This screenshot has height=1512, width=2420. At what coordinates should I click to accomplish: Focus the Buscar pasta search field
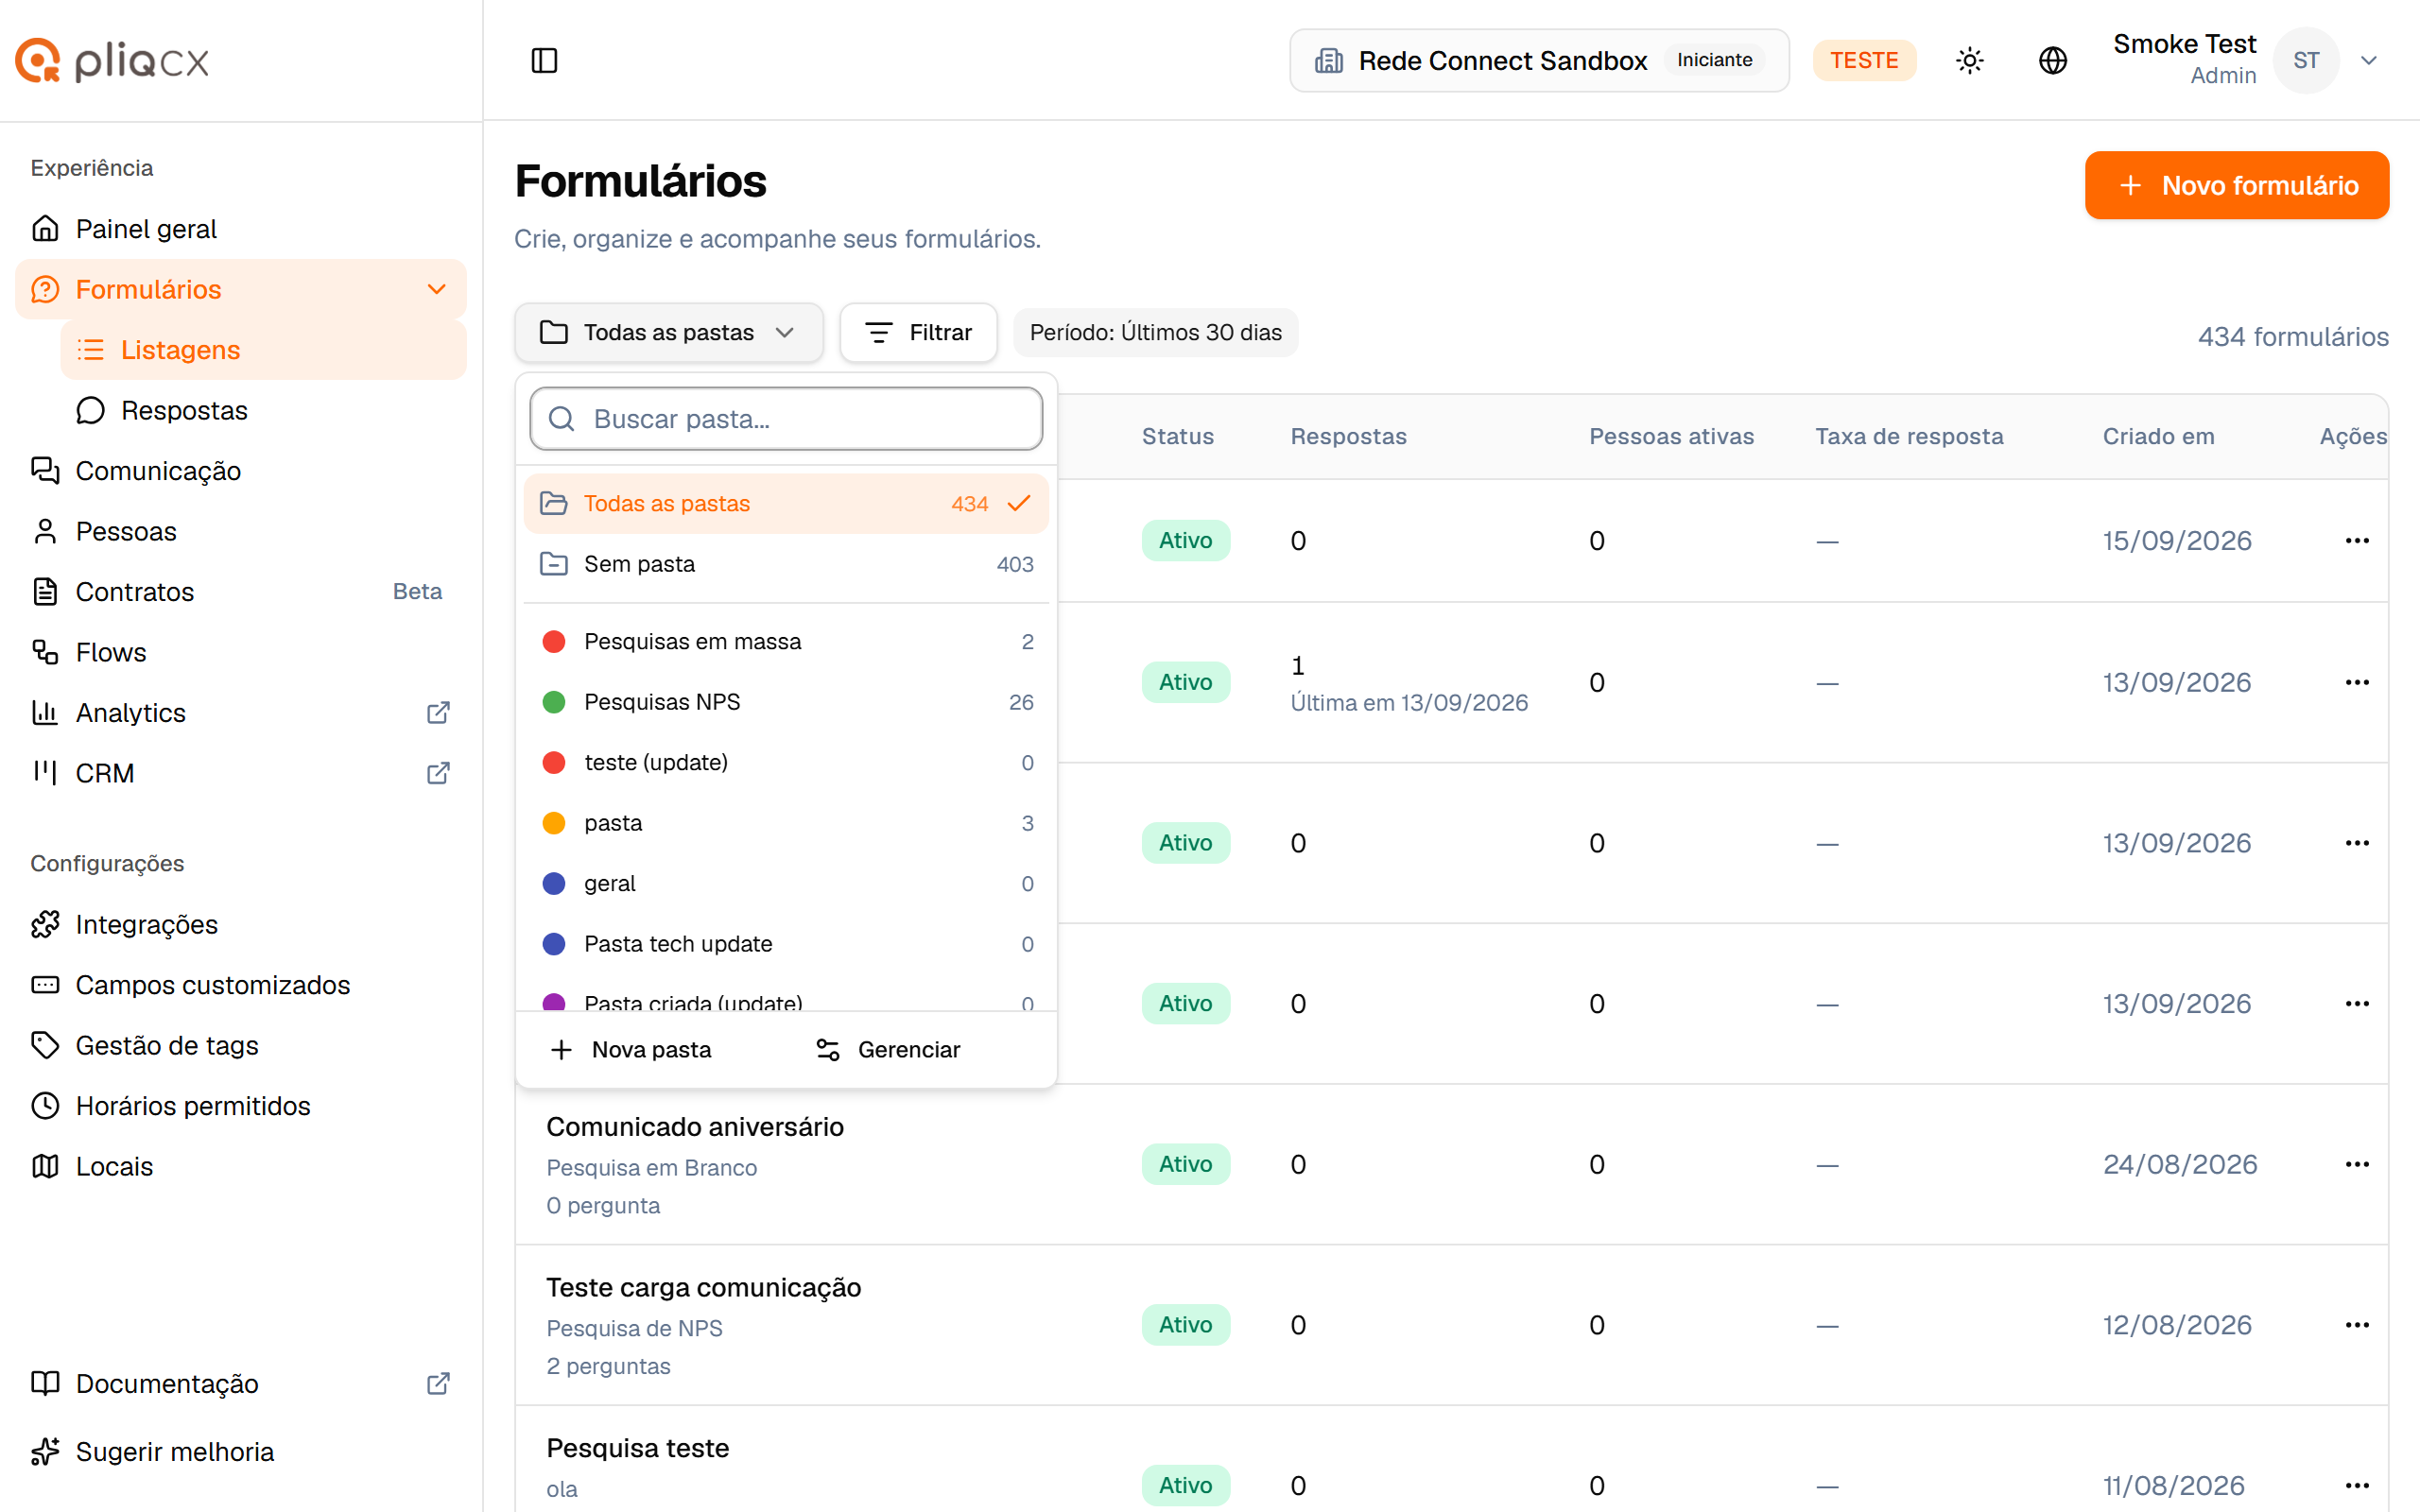tap(786, 419)
